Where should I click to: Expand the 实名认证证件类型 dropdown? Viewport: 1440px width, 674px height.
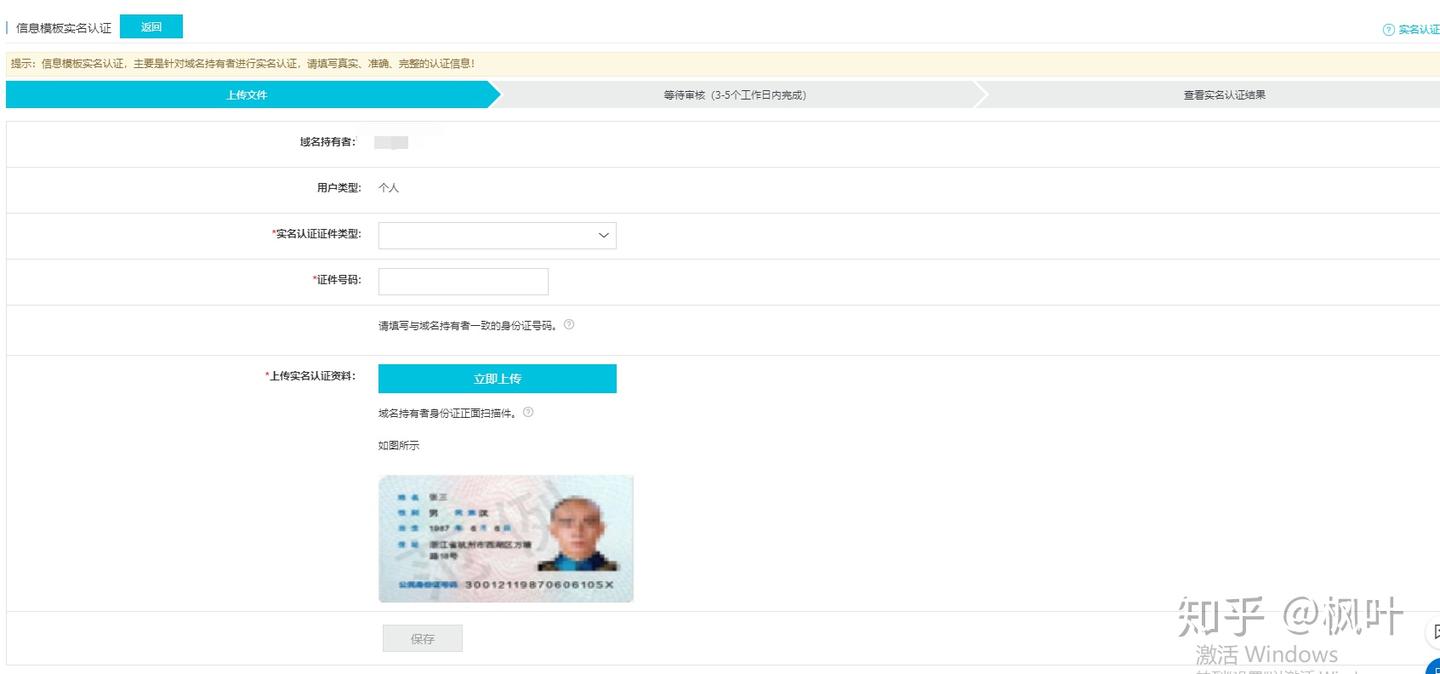pyautogui.click(x=497, y=235)
